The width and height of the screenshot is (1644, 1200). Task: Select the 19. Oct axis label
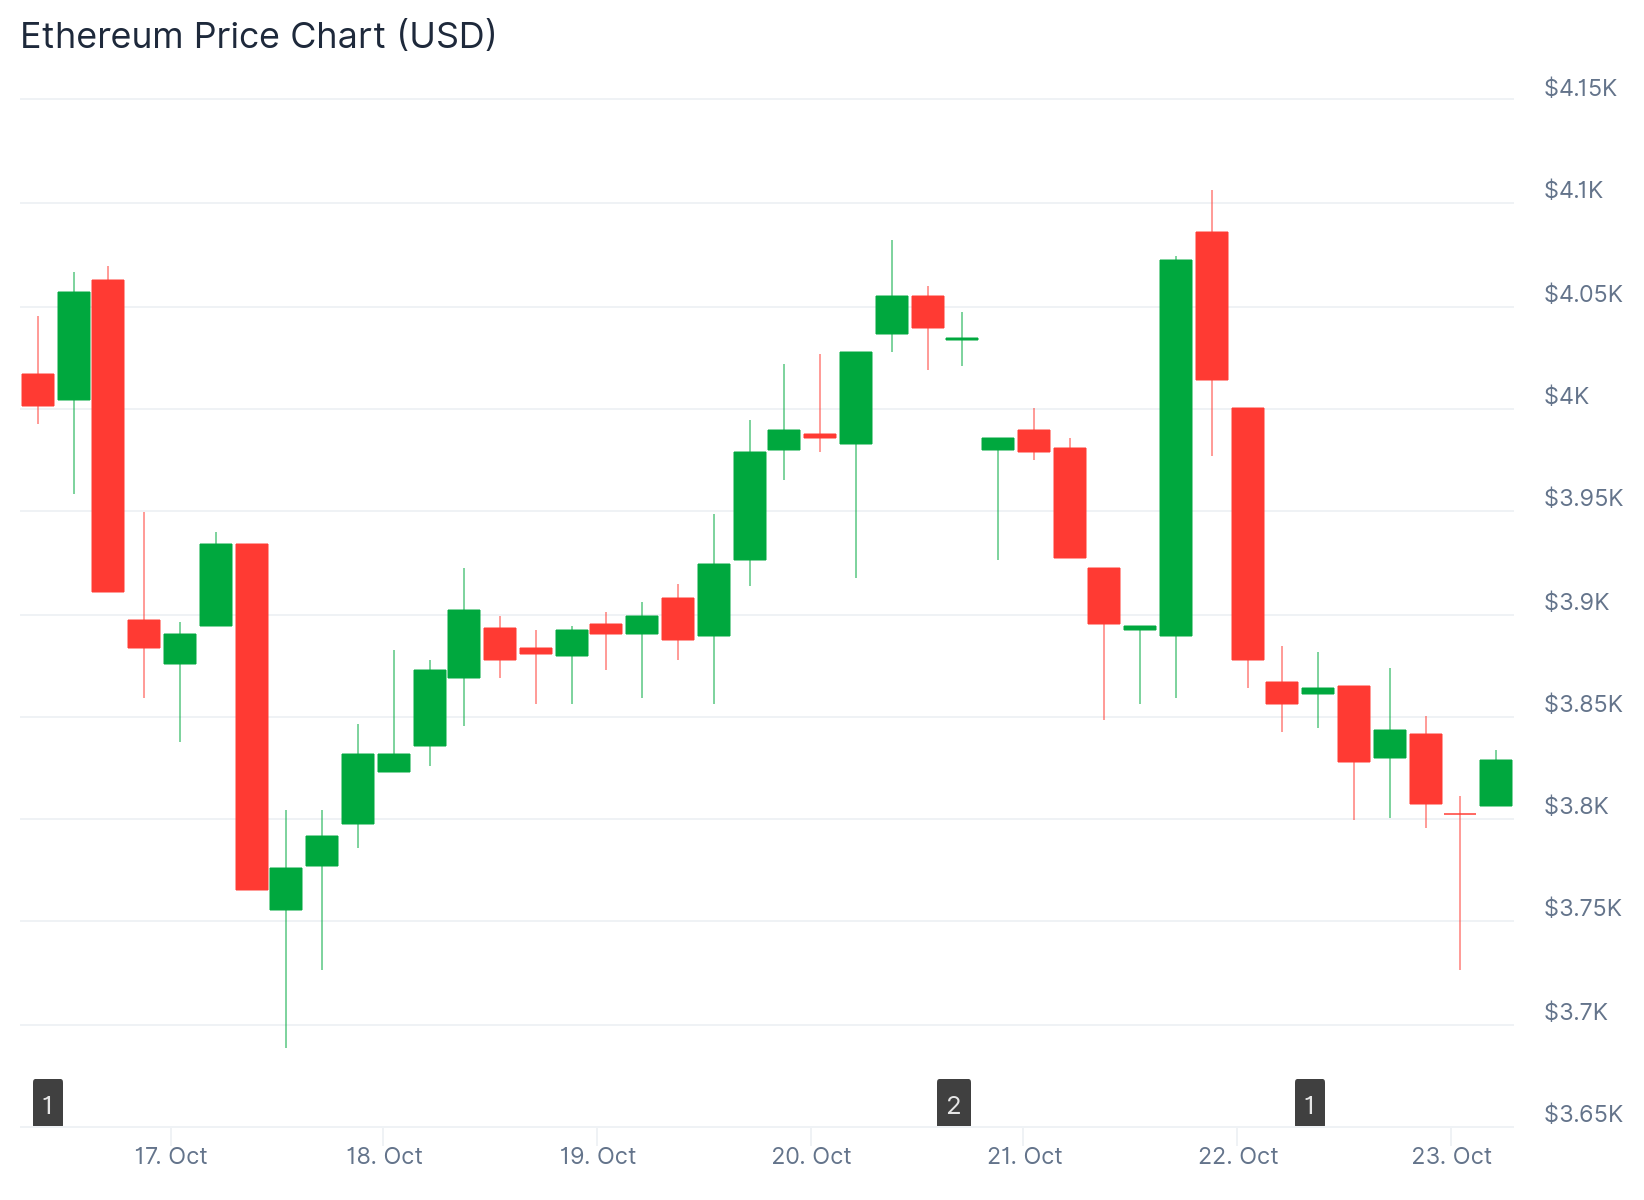(x=598, y=1156)
